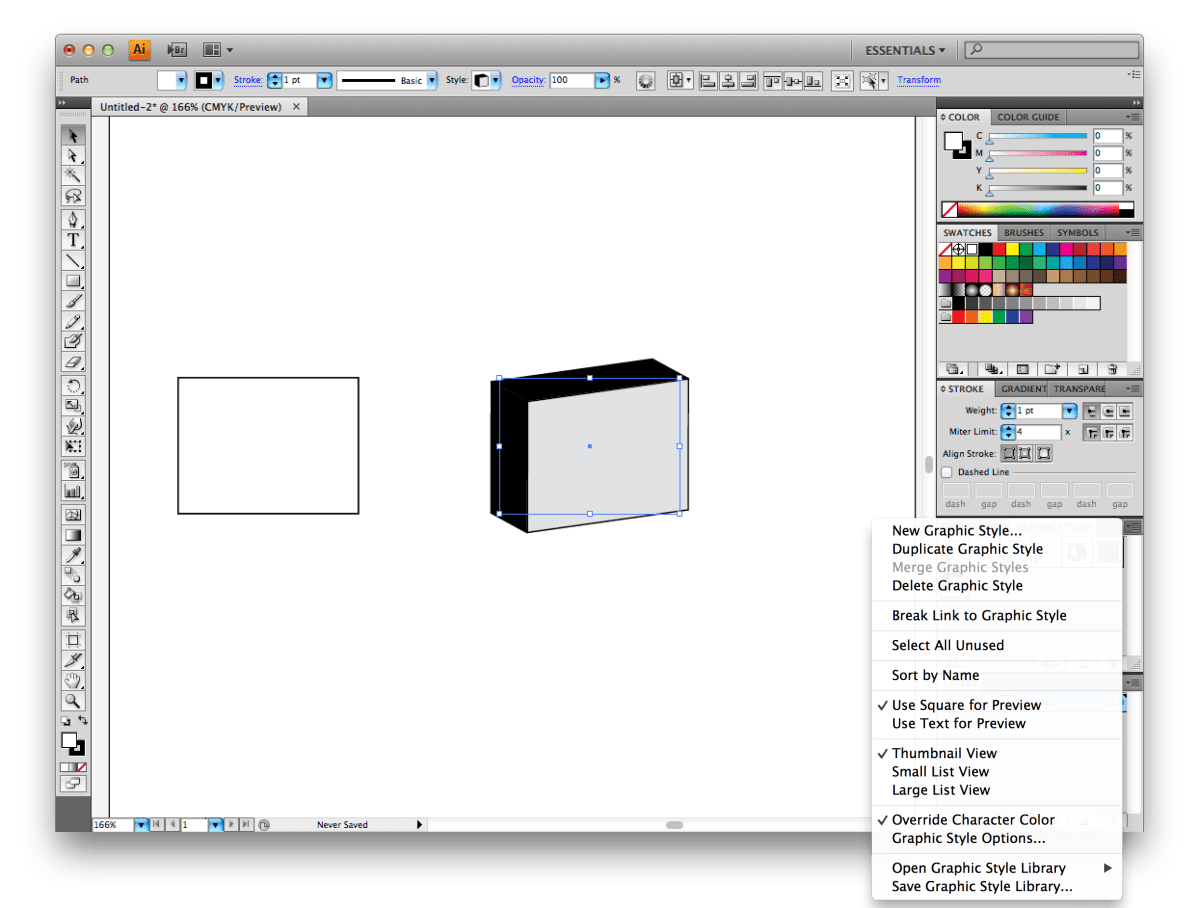The height and width of the screenshot is (908, 1199).
Task: Select the Artboard tool
Action: tap(73, 640)
